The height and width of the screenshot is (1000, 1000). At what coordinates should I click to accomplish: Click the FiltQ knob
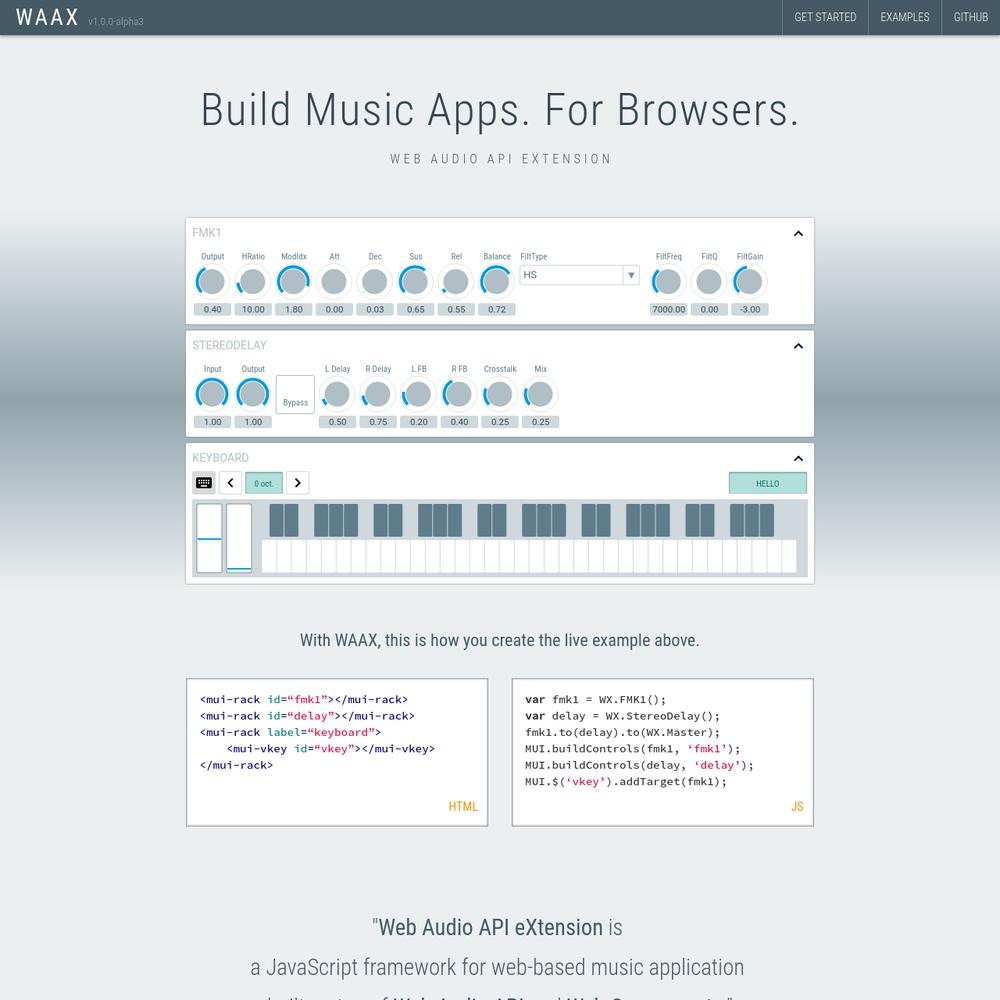[709, 281]
